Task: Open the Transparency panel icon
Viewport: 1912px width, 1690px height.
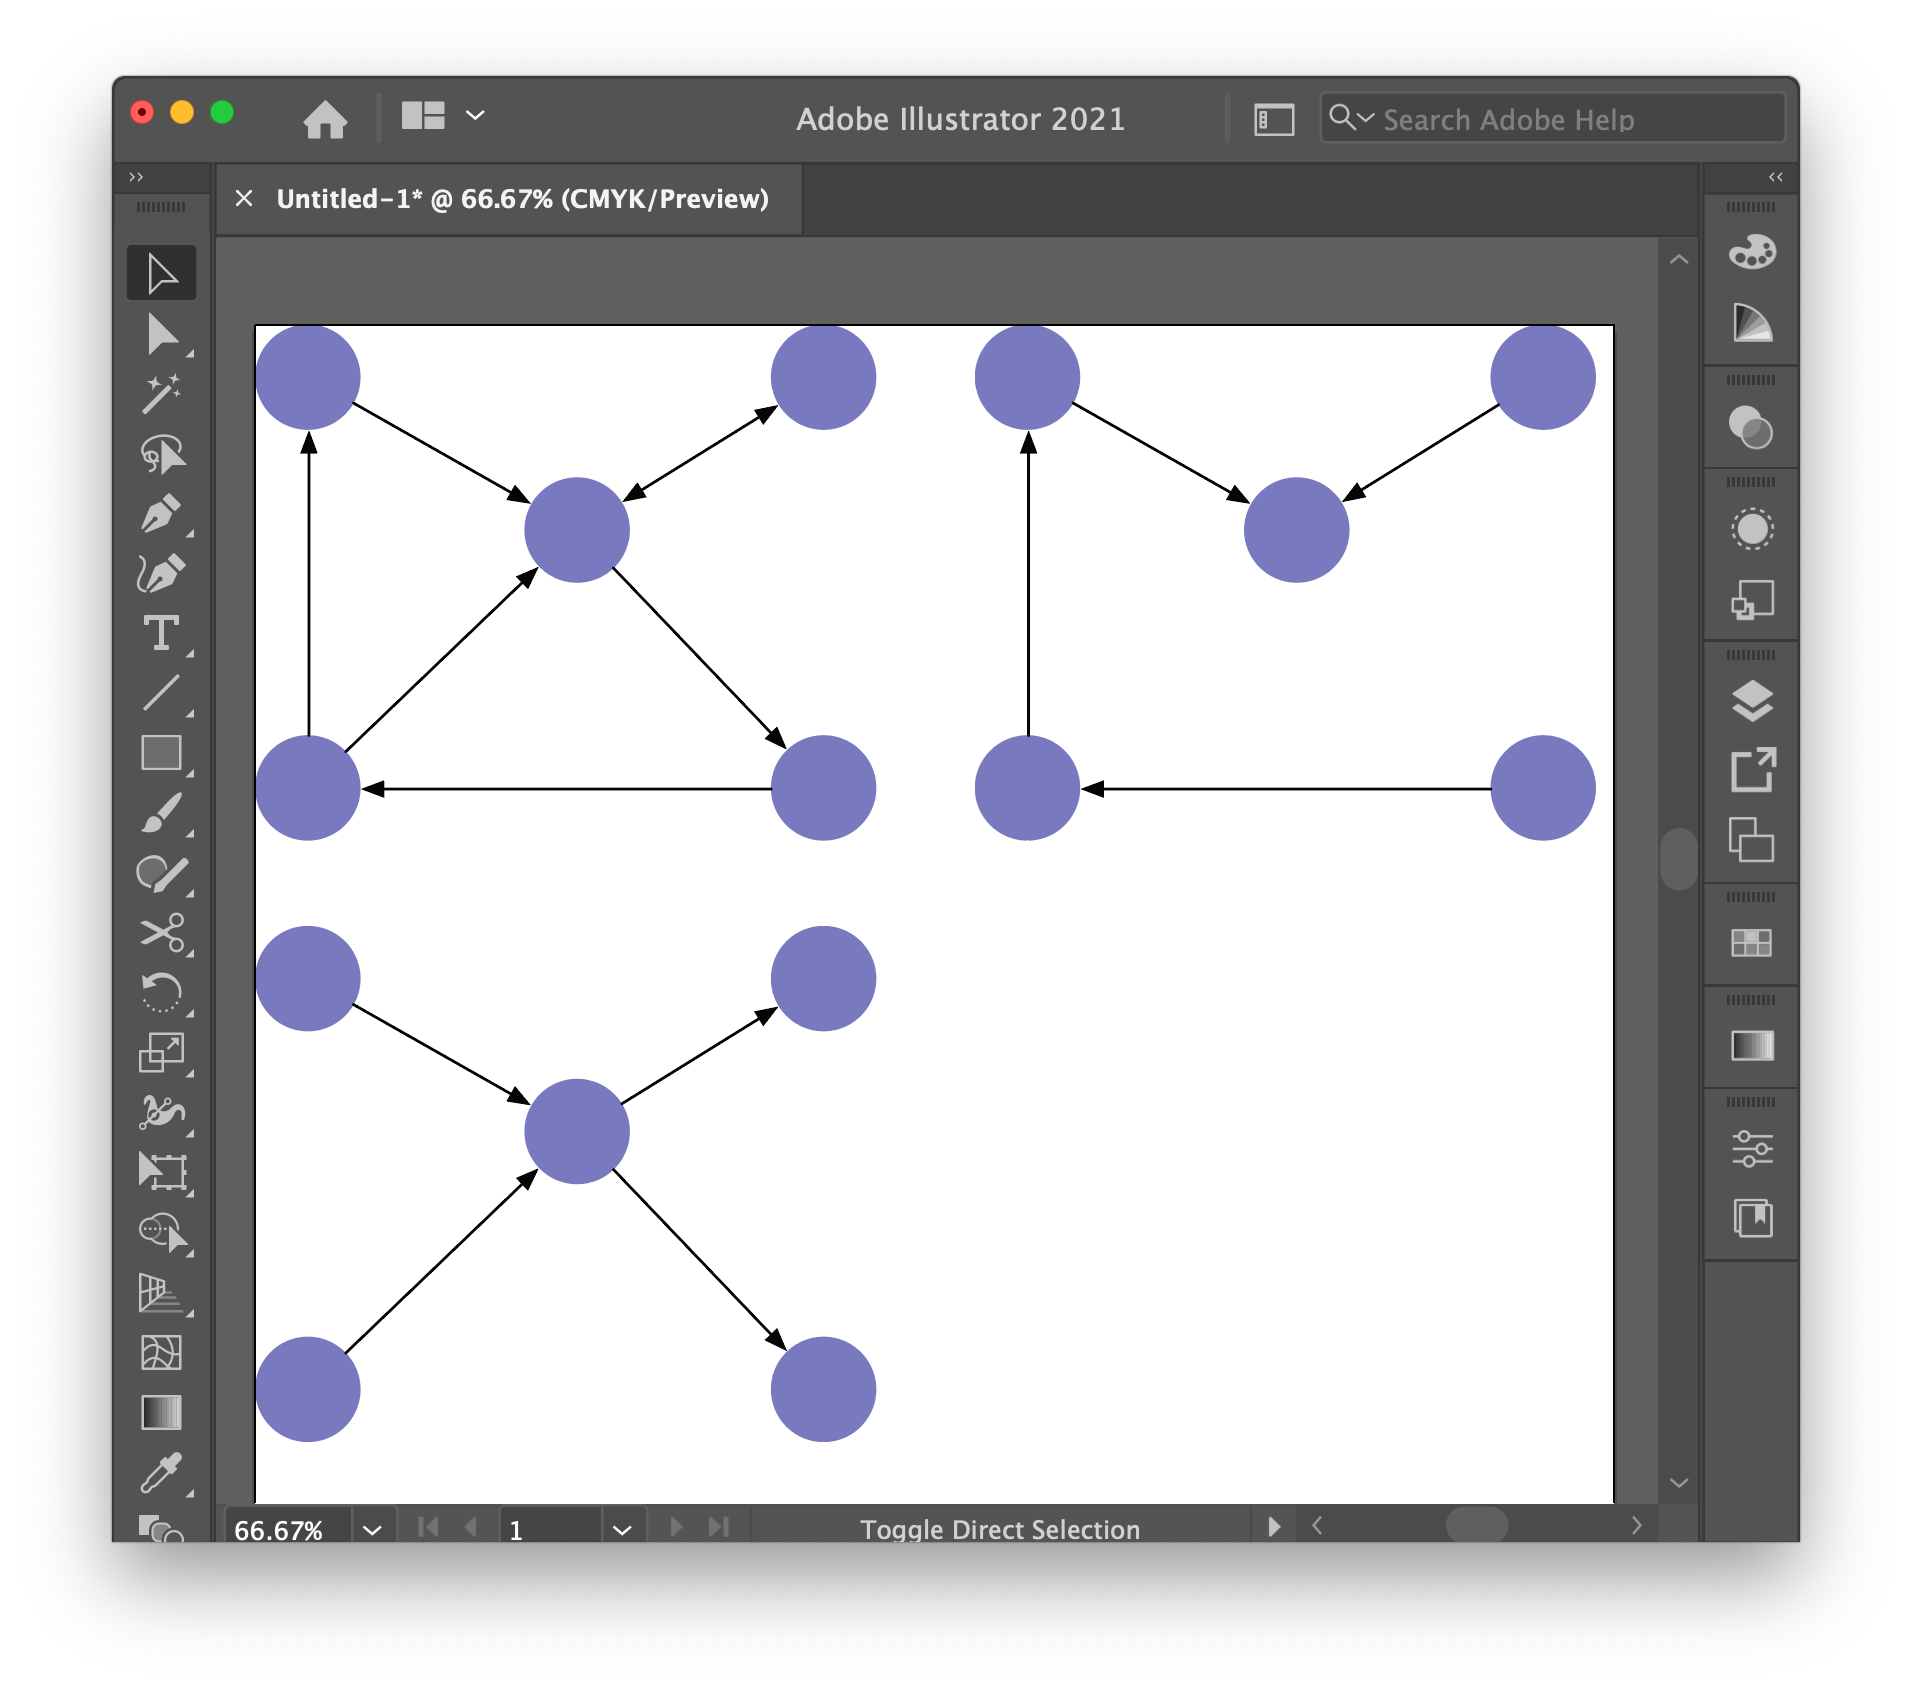Action: point(1752,427)
